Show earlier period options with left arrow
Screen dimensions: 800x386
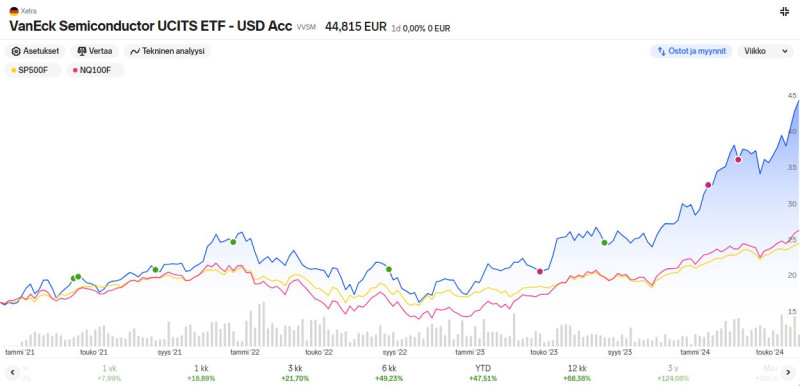coord(12,372)
